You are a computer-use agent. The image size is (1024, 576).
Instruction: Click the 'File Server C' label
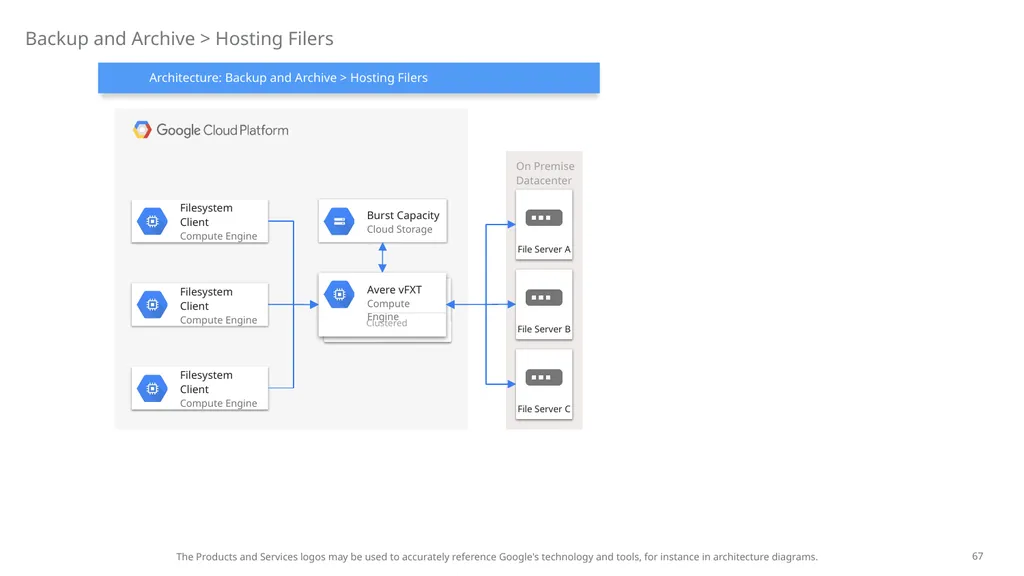[543, 409]
